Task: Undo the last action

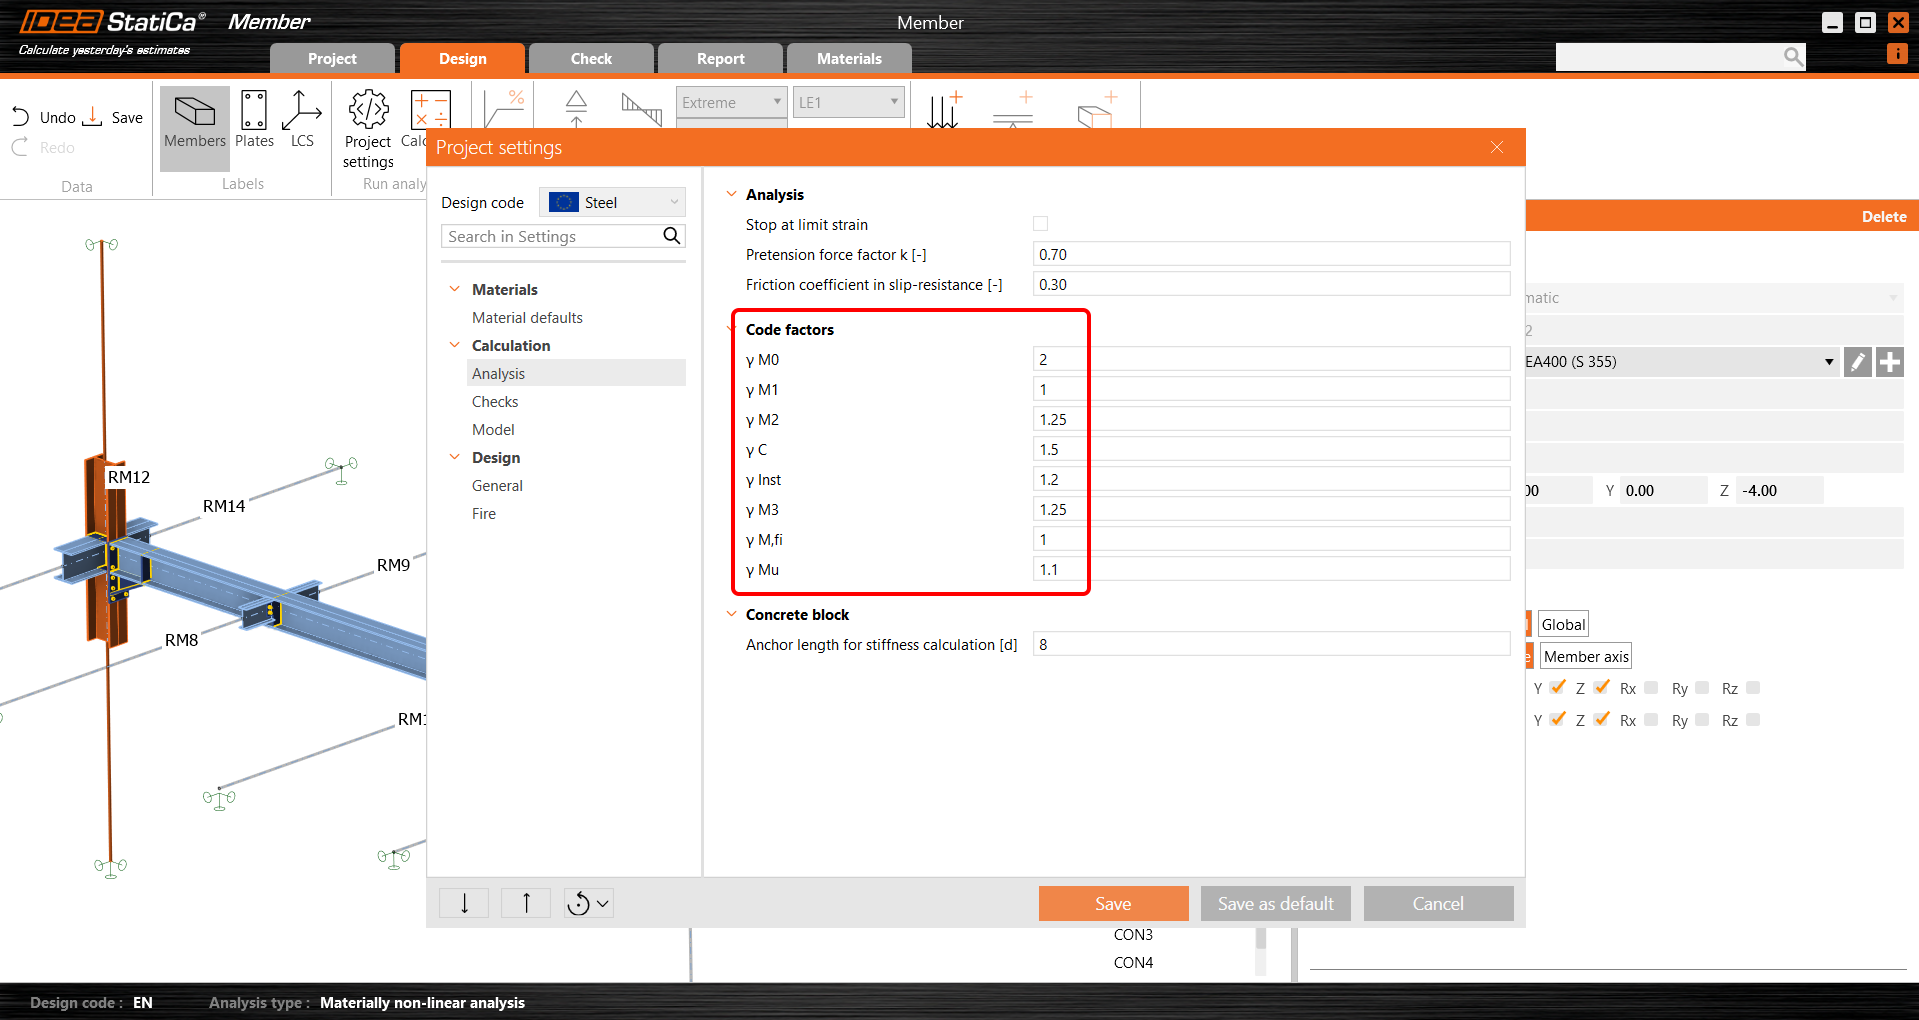Action: click(x=20, y=116)
